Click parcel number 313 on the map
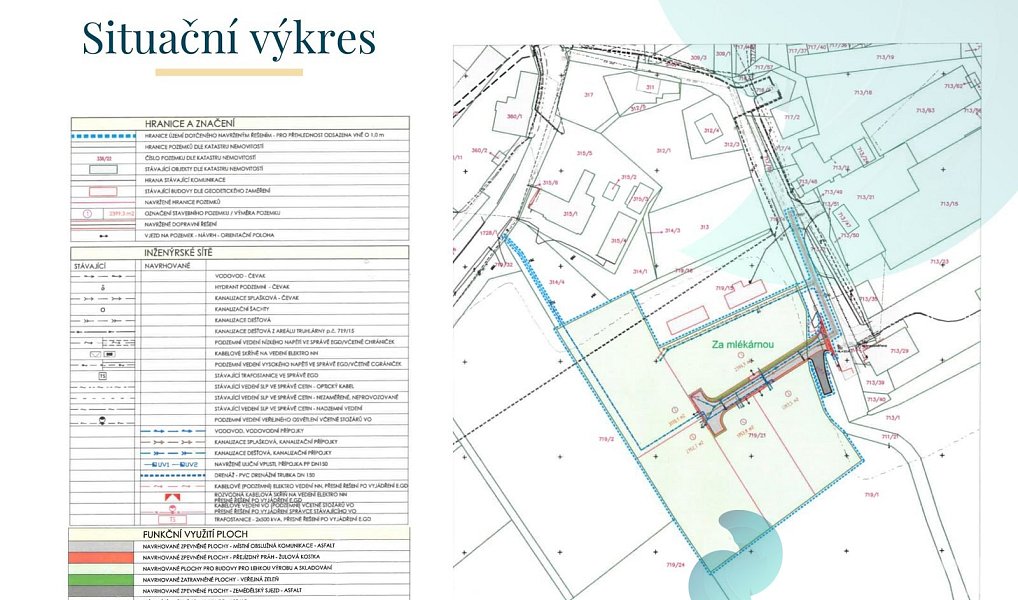Screen dimensions: 1018x600 704,227
